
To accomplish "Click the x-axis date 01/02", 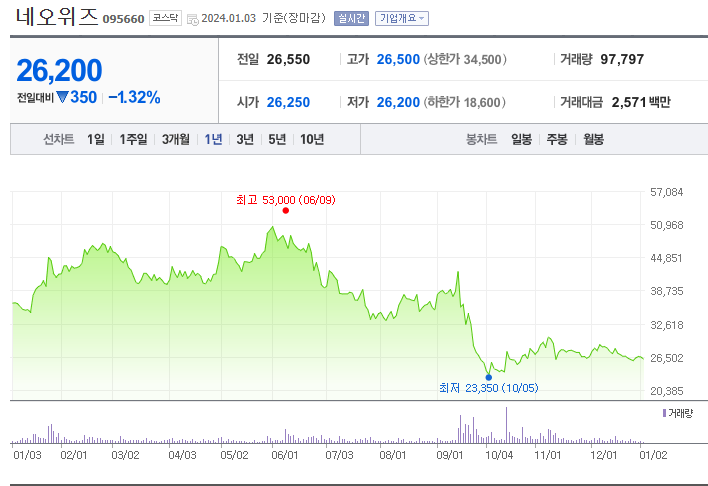I will (653, 455).
